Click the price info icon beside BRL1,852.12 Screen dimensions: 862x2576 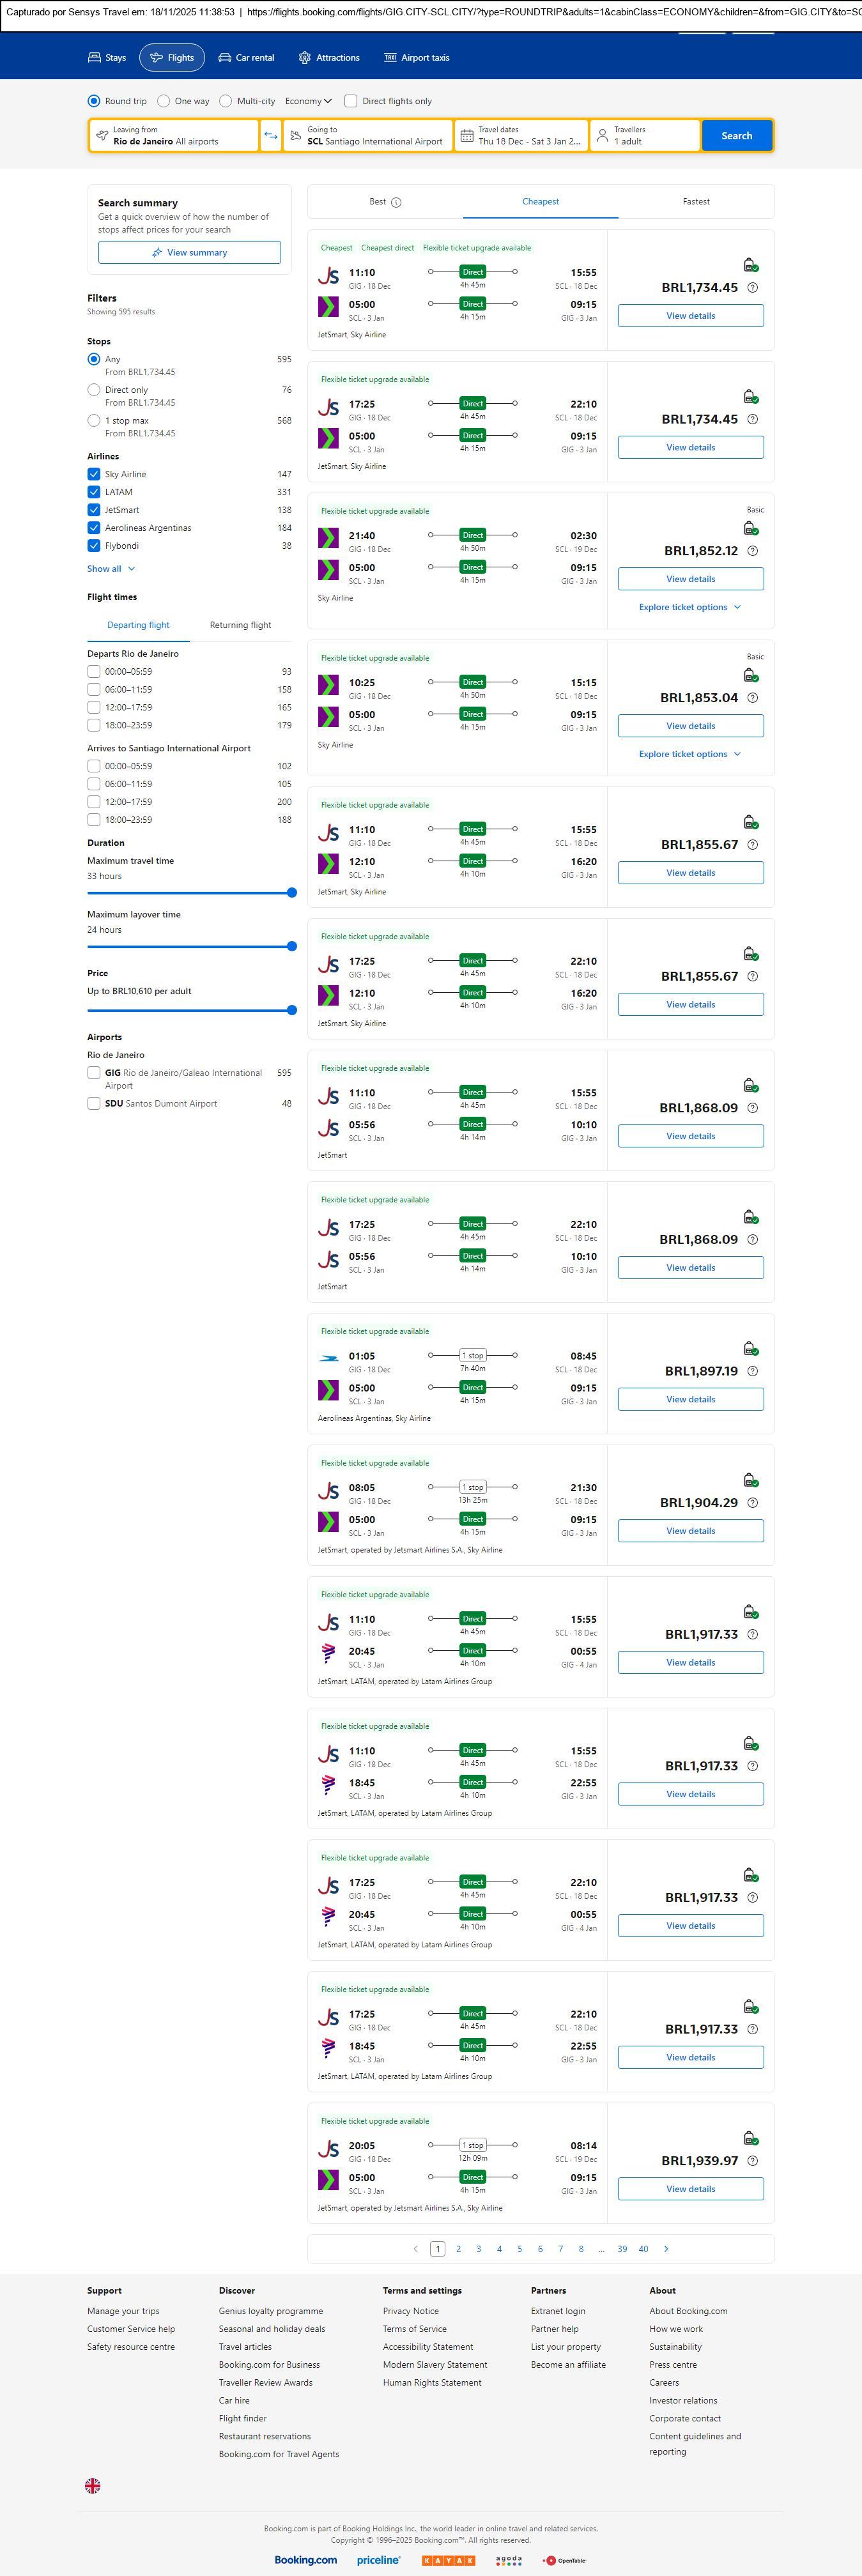[753, 551]
